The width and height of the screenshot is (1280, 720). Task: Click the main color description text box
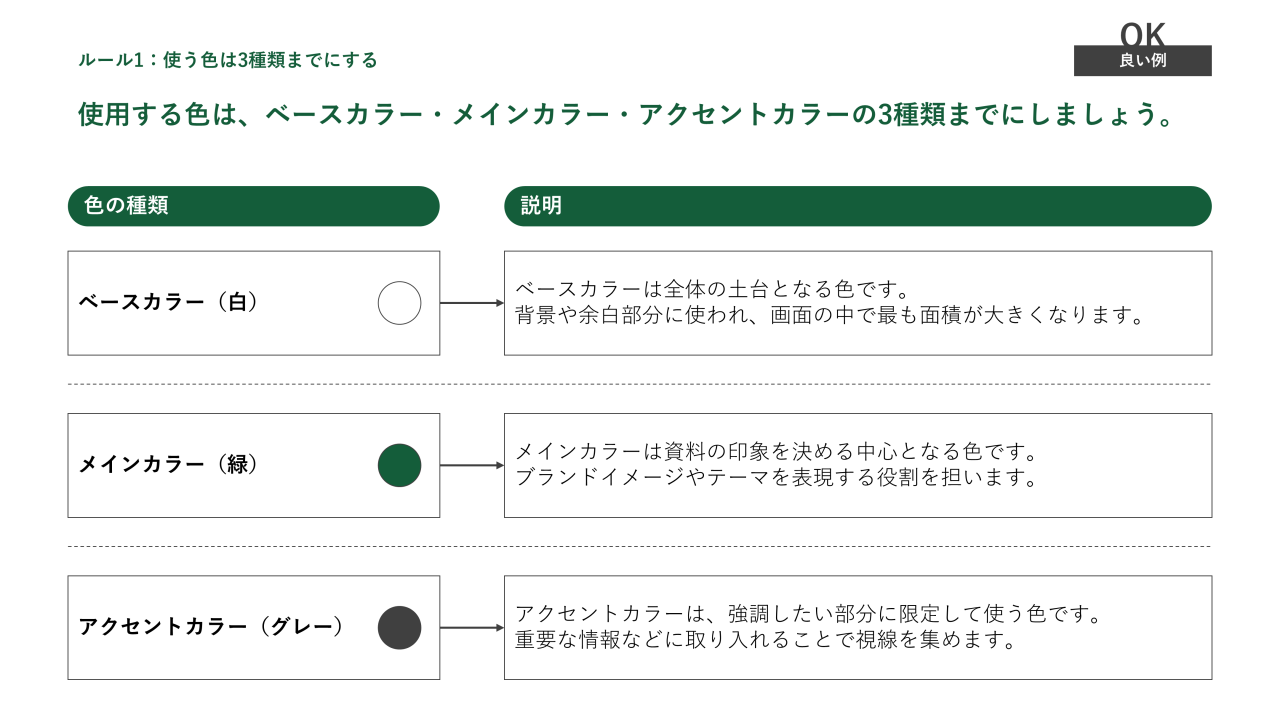pos(857,465)
